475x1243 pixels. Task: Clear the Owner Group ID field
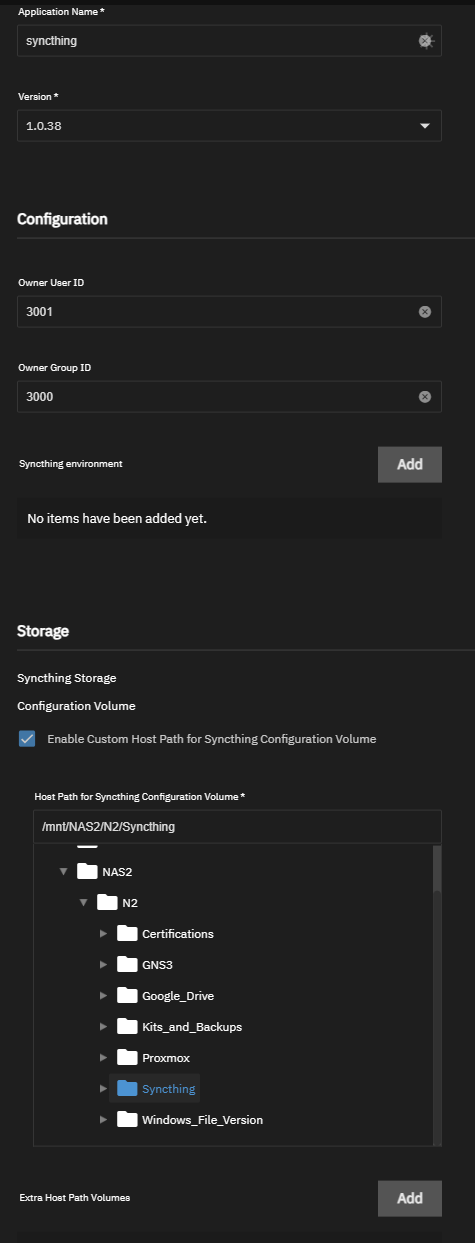click(x=424, y=397)
